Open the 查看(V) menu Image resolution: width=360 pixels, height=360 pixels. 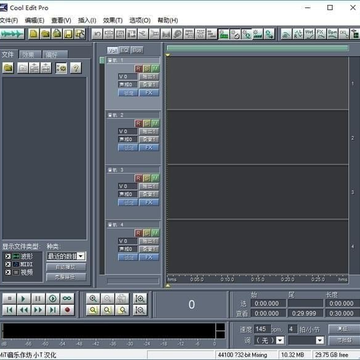61,20
